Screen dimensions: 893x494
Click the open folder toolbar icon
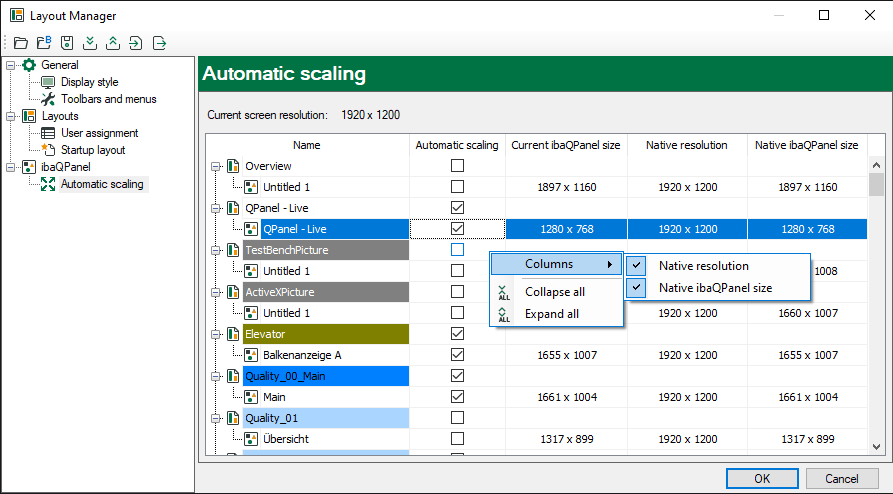click(21, 43)
